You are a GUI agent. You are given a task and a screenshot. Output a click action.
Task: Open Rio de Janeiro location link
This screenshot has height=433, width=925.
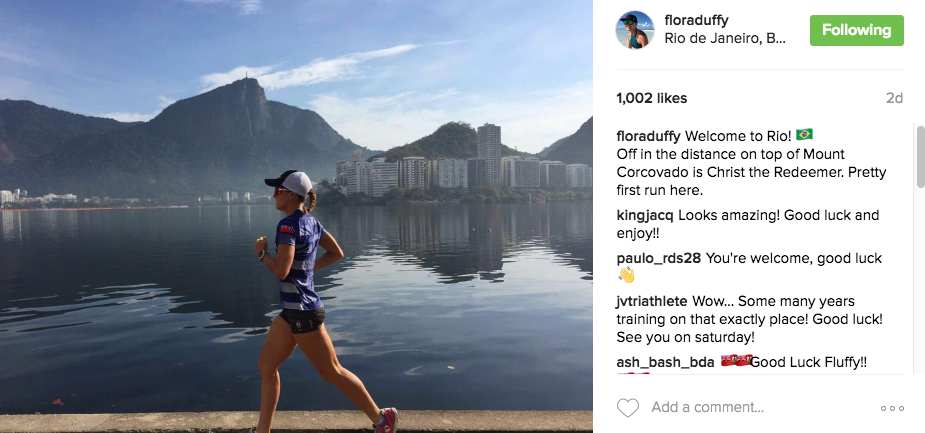pos(725,39)
